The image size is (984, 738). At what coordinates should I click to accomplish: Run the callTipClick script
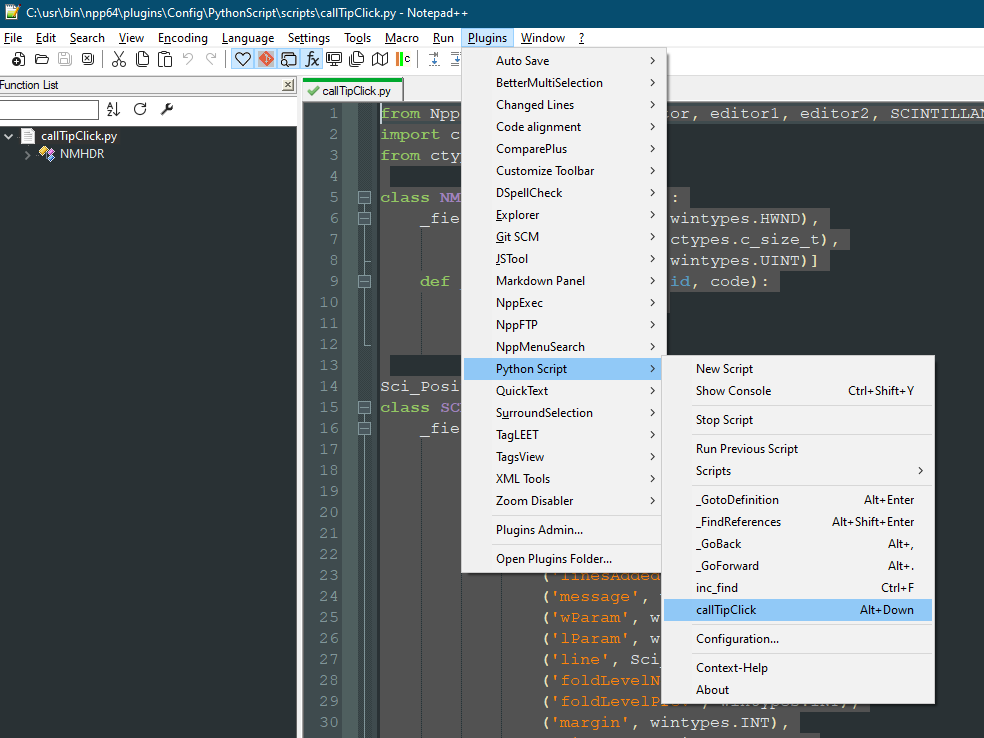798,610
